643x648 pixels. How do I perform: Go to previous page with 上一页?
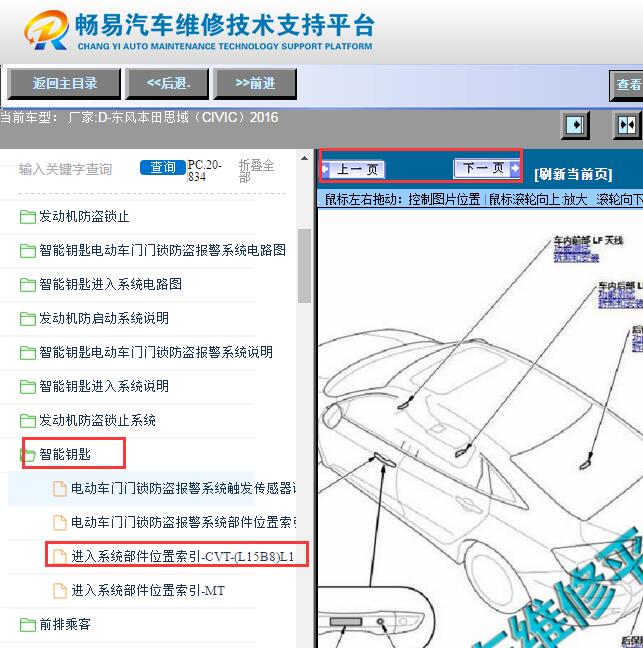353,169
